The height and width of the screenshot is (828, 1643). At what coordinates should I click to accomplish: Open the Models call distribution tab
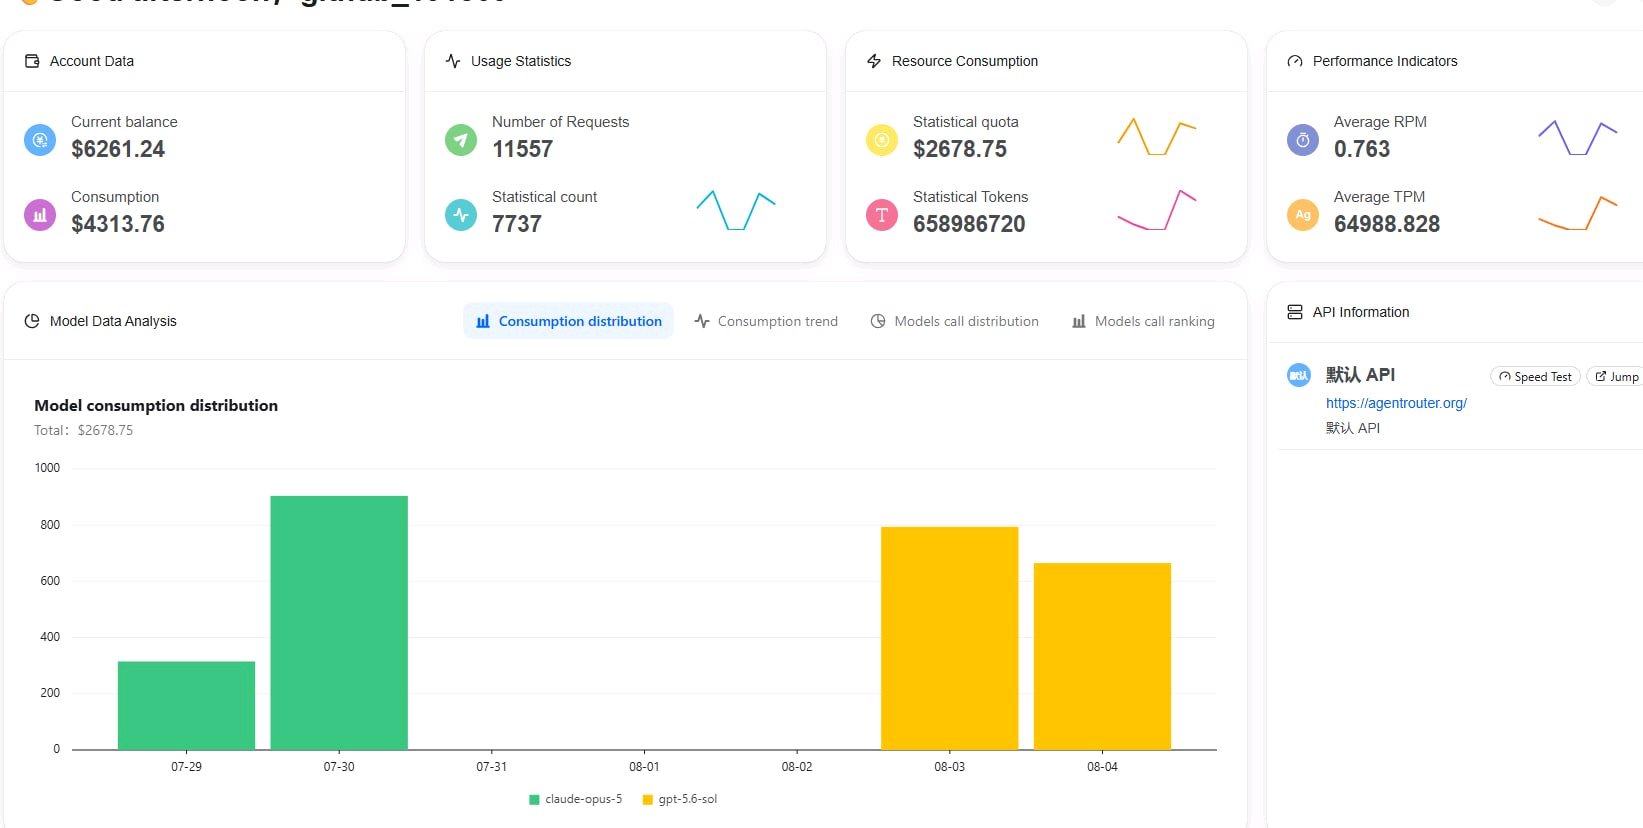click(x=955, y=321)
